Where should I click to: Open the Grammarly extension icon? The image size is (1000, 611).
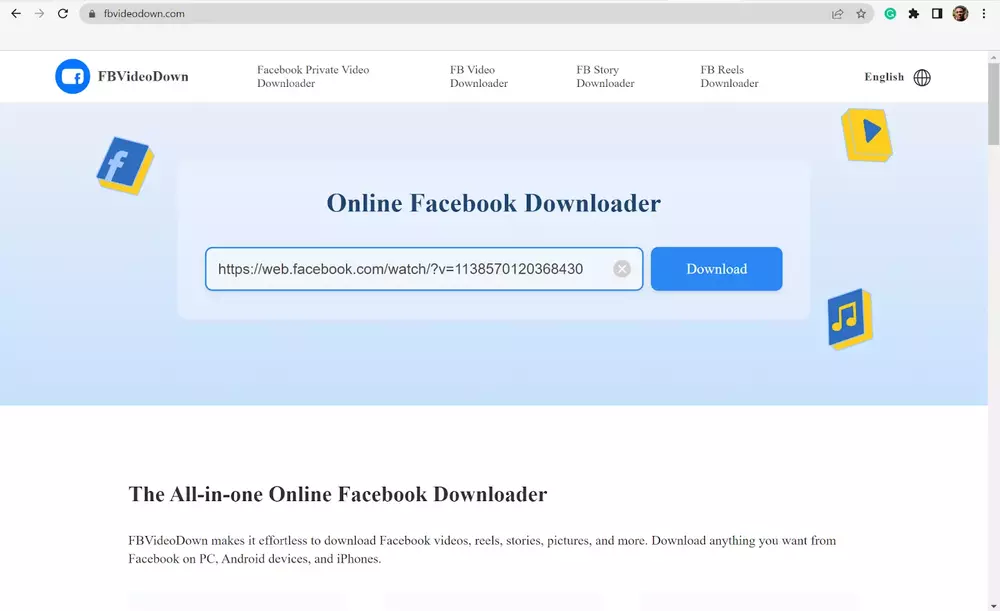(x=890, y=13)
